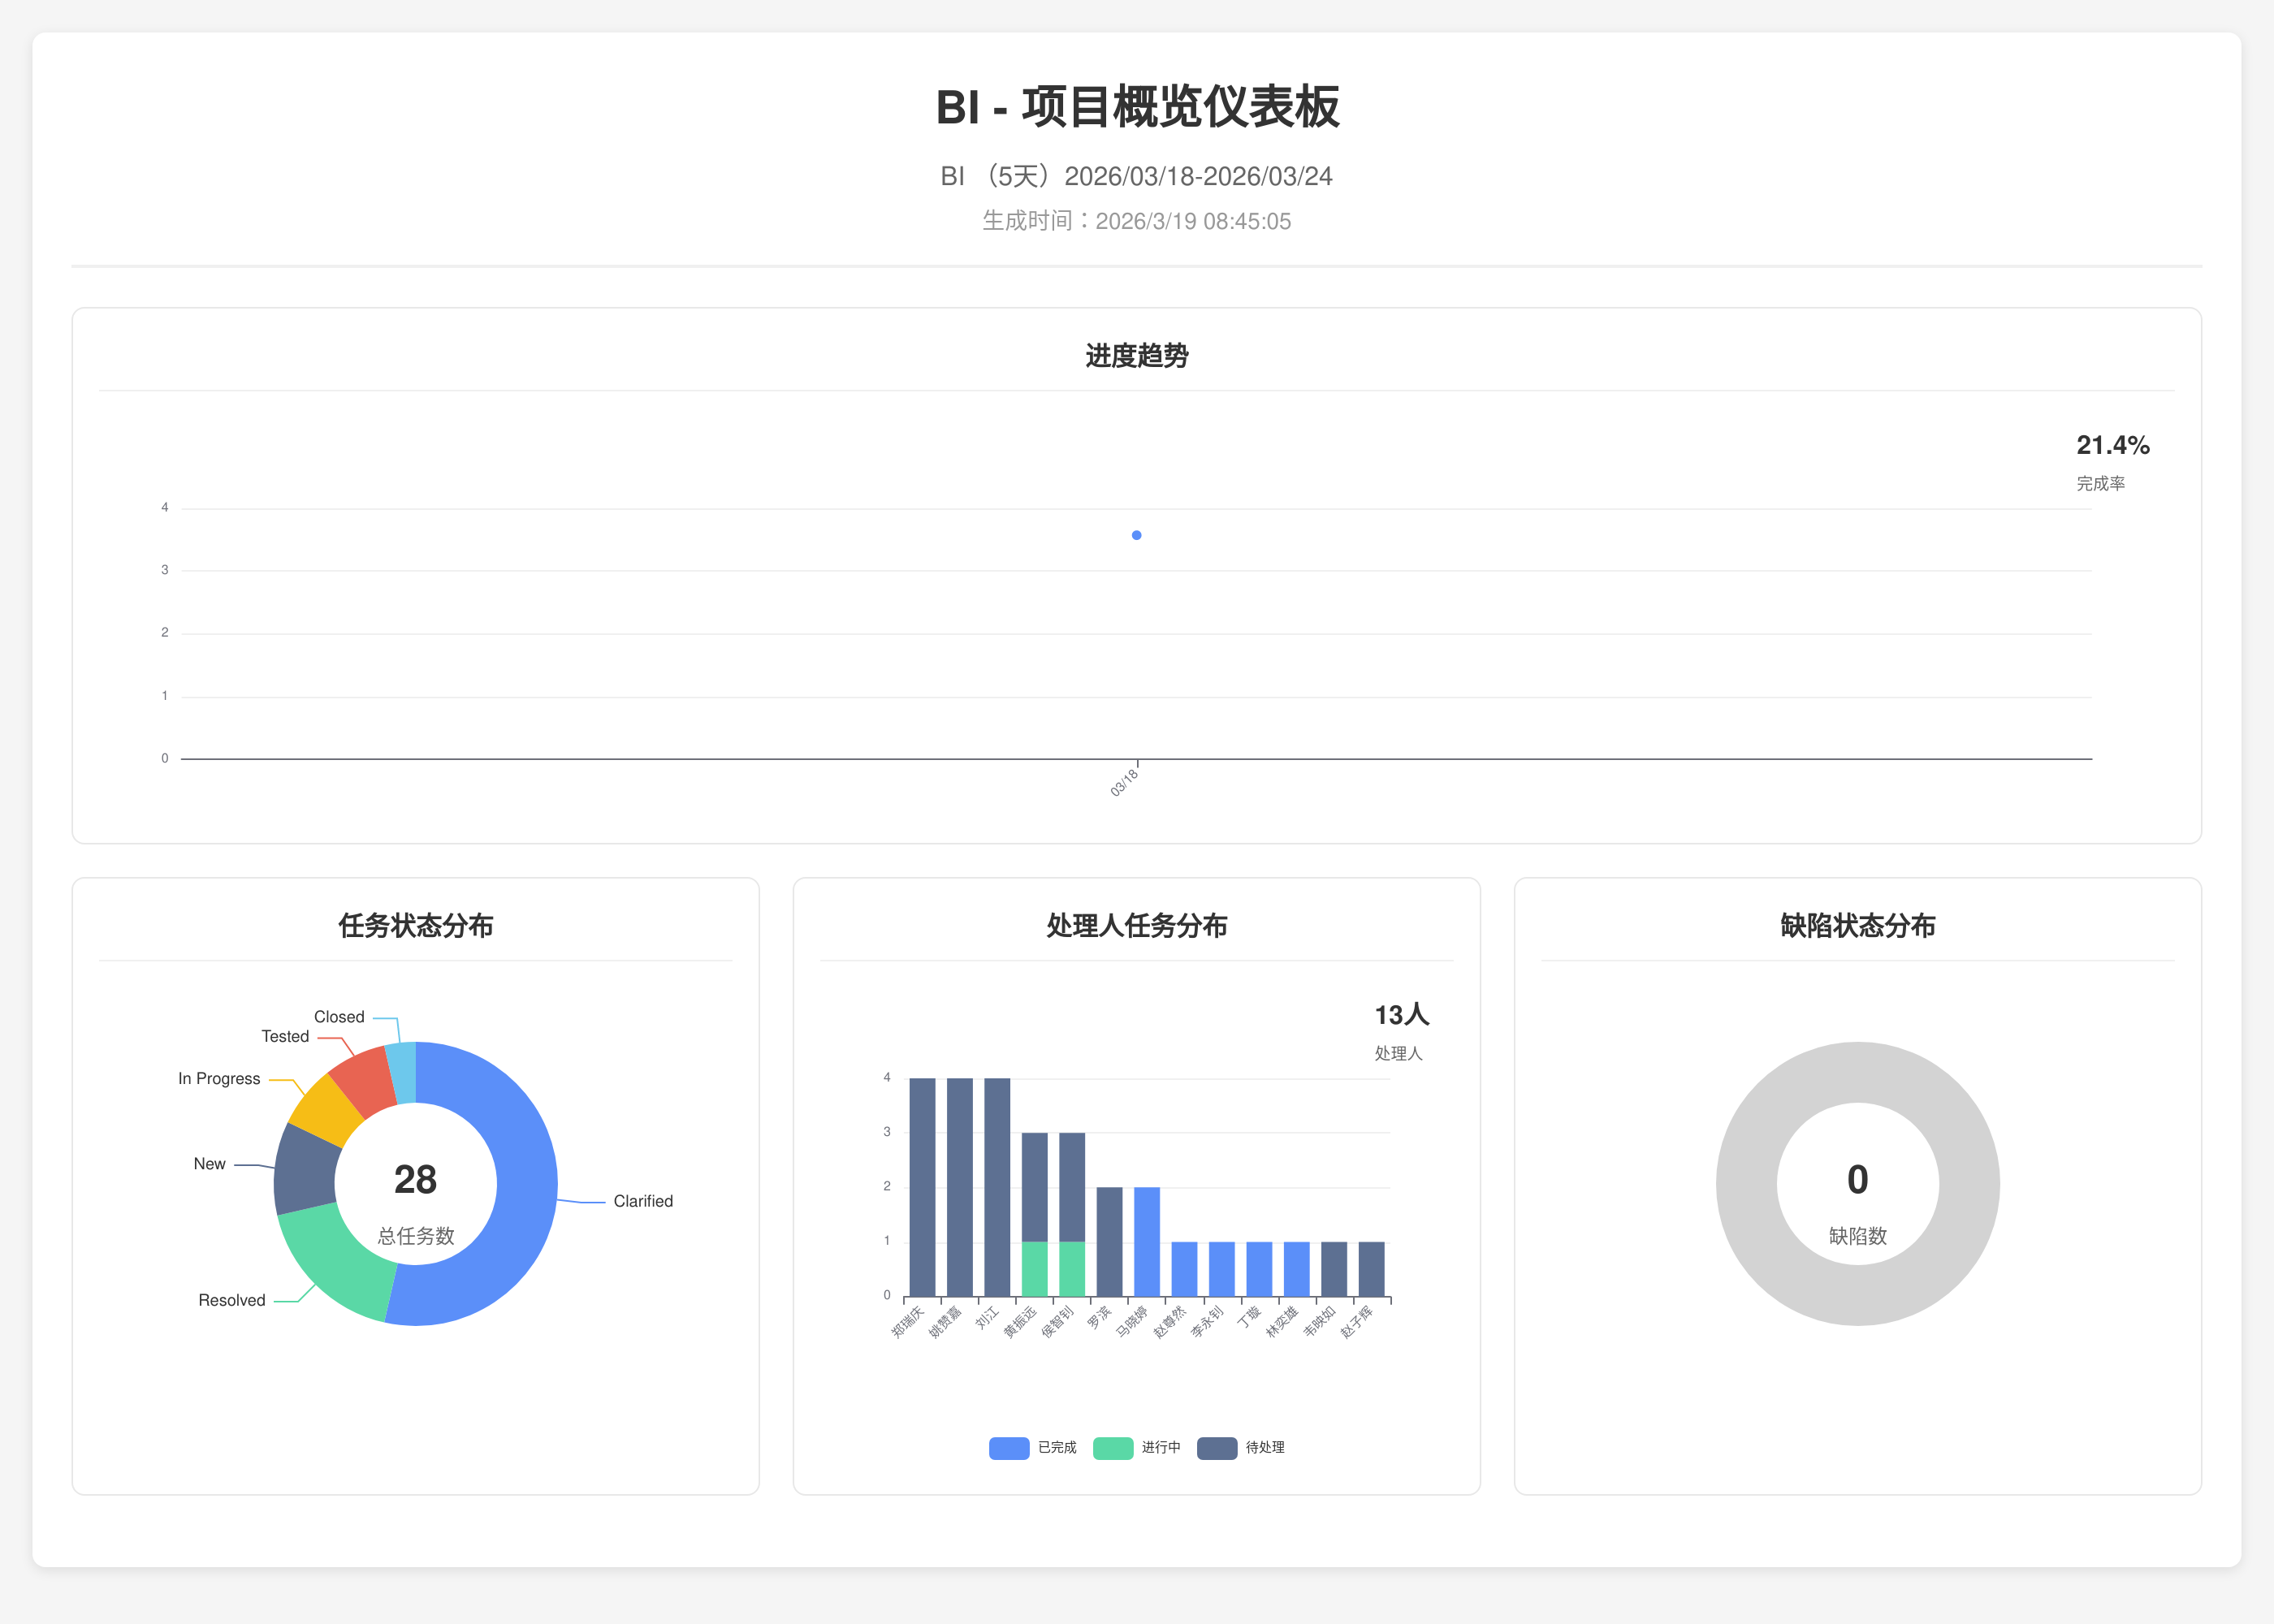The height and width of the screenshot is (1624, 2274).
Task: Click the gray defect status donut ring
Action: click(x=1747, y=1183)
